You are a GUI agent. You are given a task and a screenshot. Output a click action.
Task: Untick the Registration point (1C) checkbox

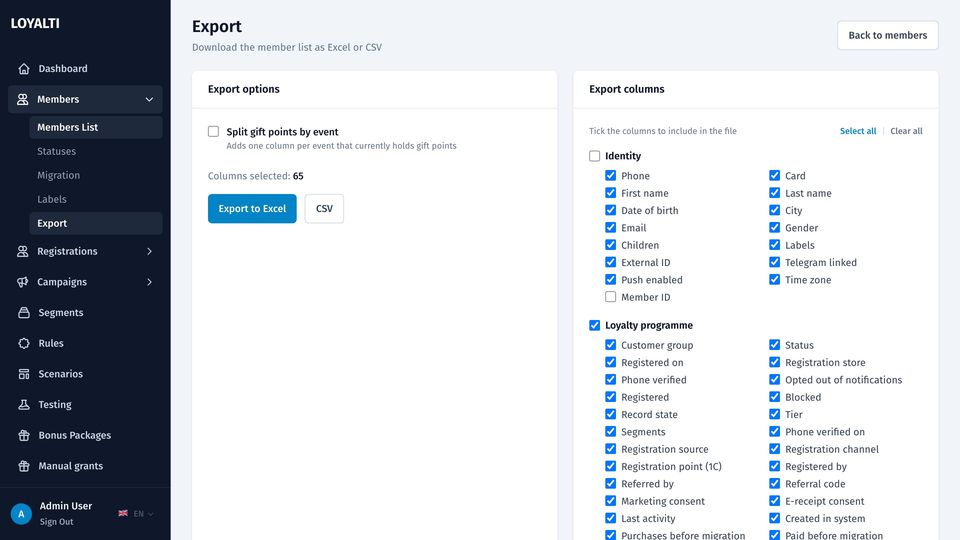[610, 466]
